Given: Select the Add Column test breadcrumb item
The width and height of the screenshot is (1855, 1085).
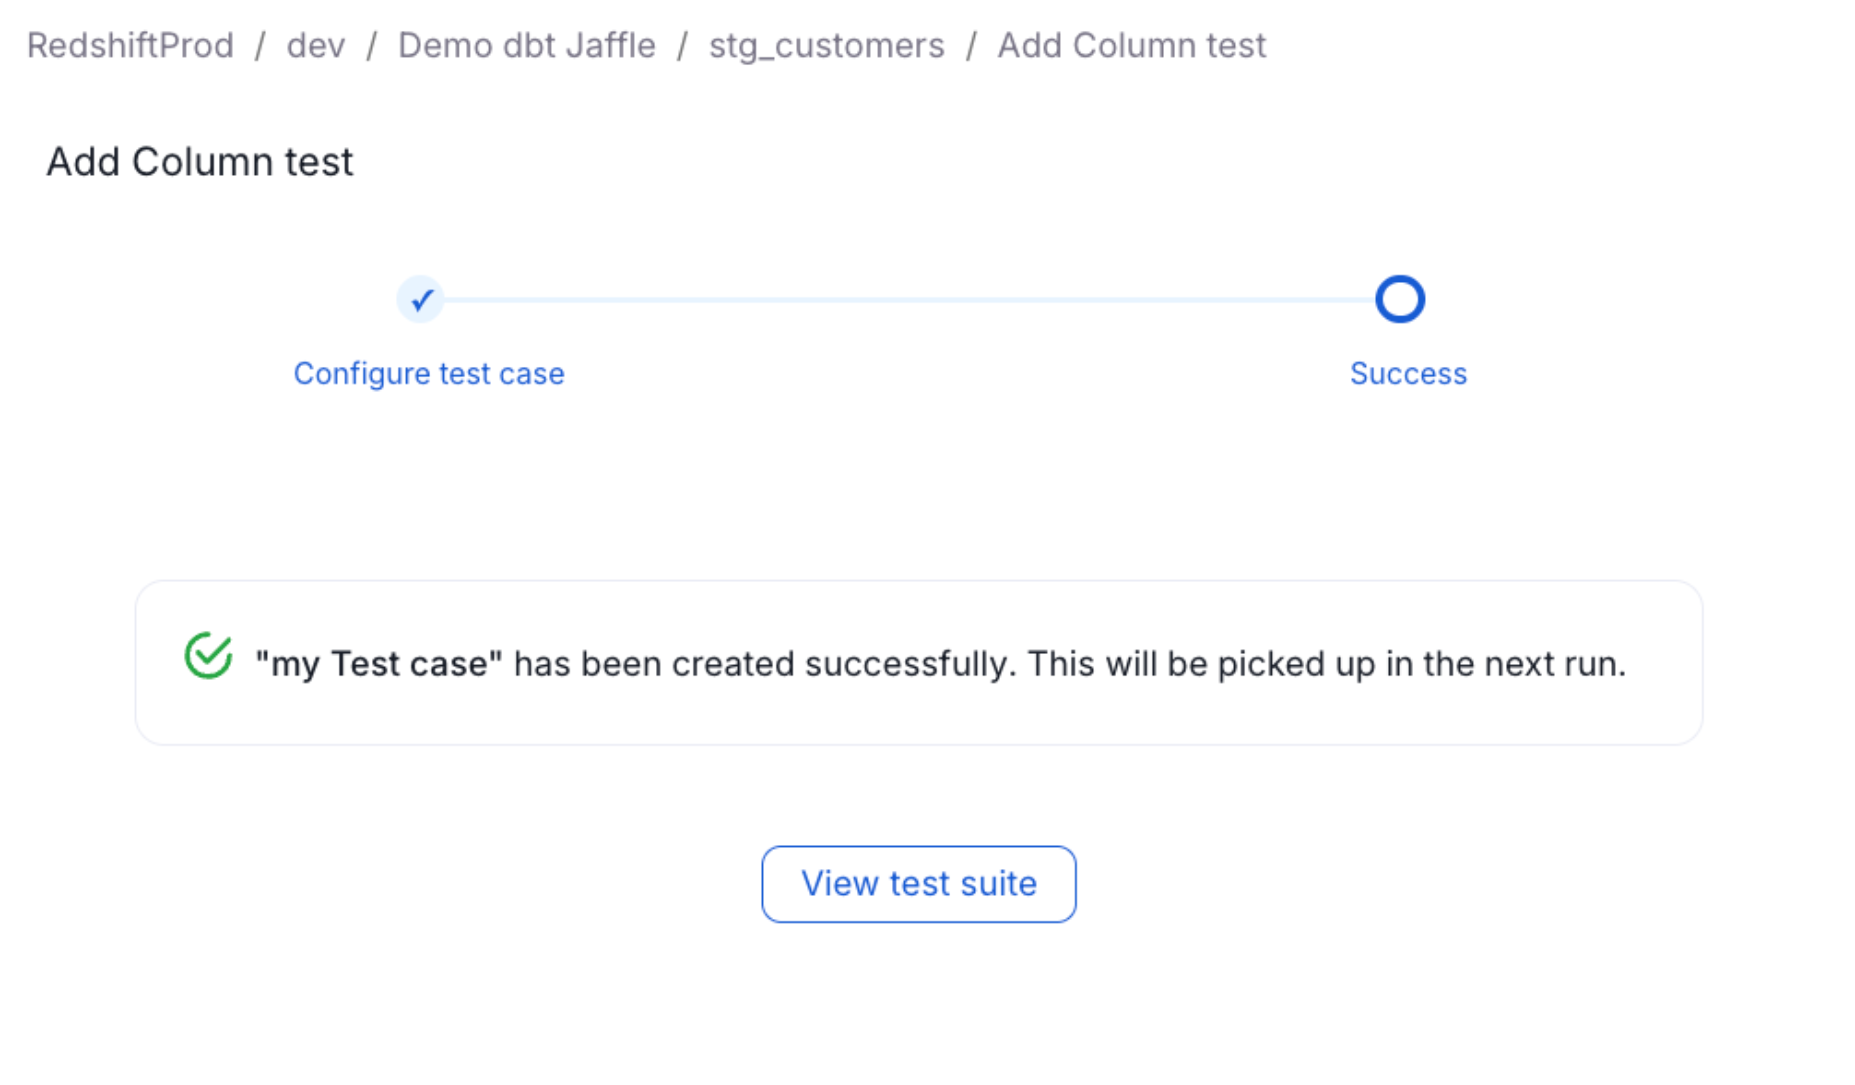Looking at the screenshot, I should (x=1131, y=44).
